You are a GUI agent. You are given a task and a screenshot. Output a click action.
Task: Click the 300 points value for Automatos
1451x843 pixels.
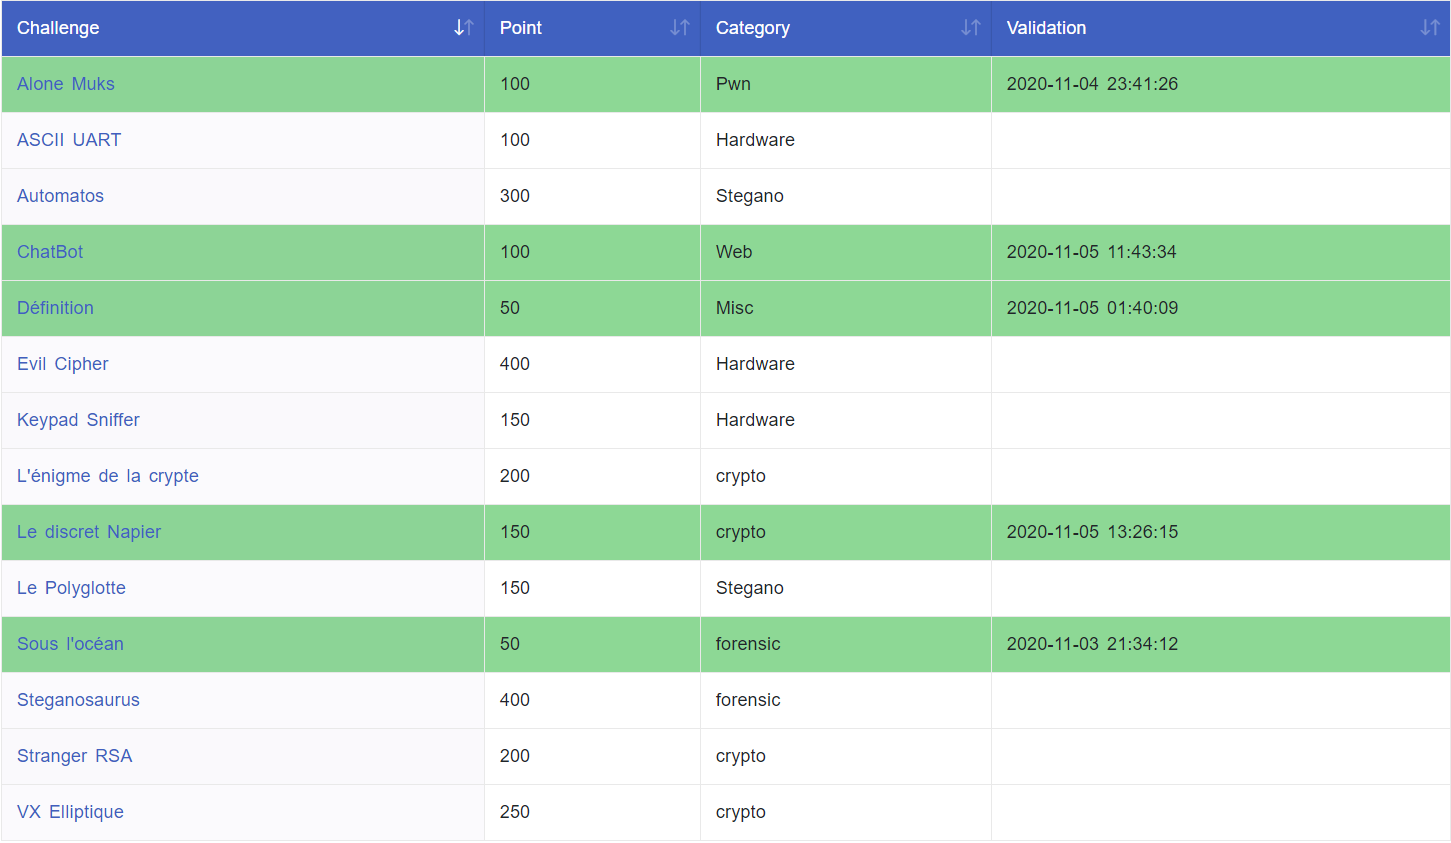515,196
